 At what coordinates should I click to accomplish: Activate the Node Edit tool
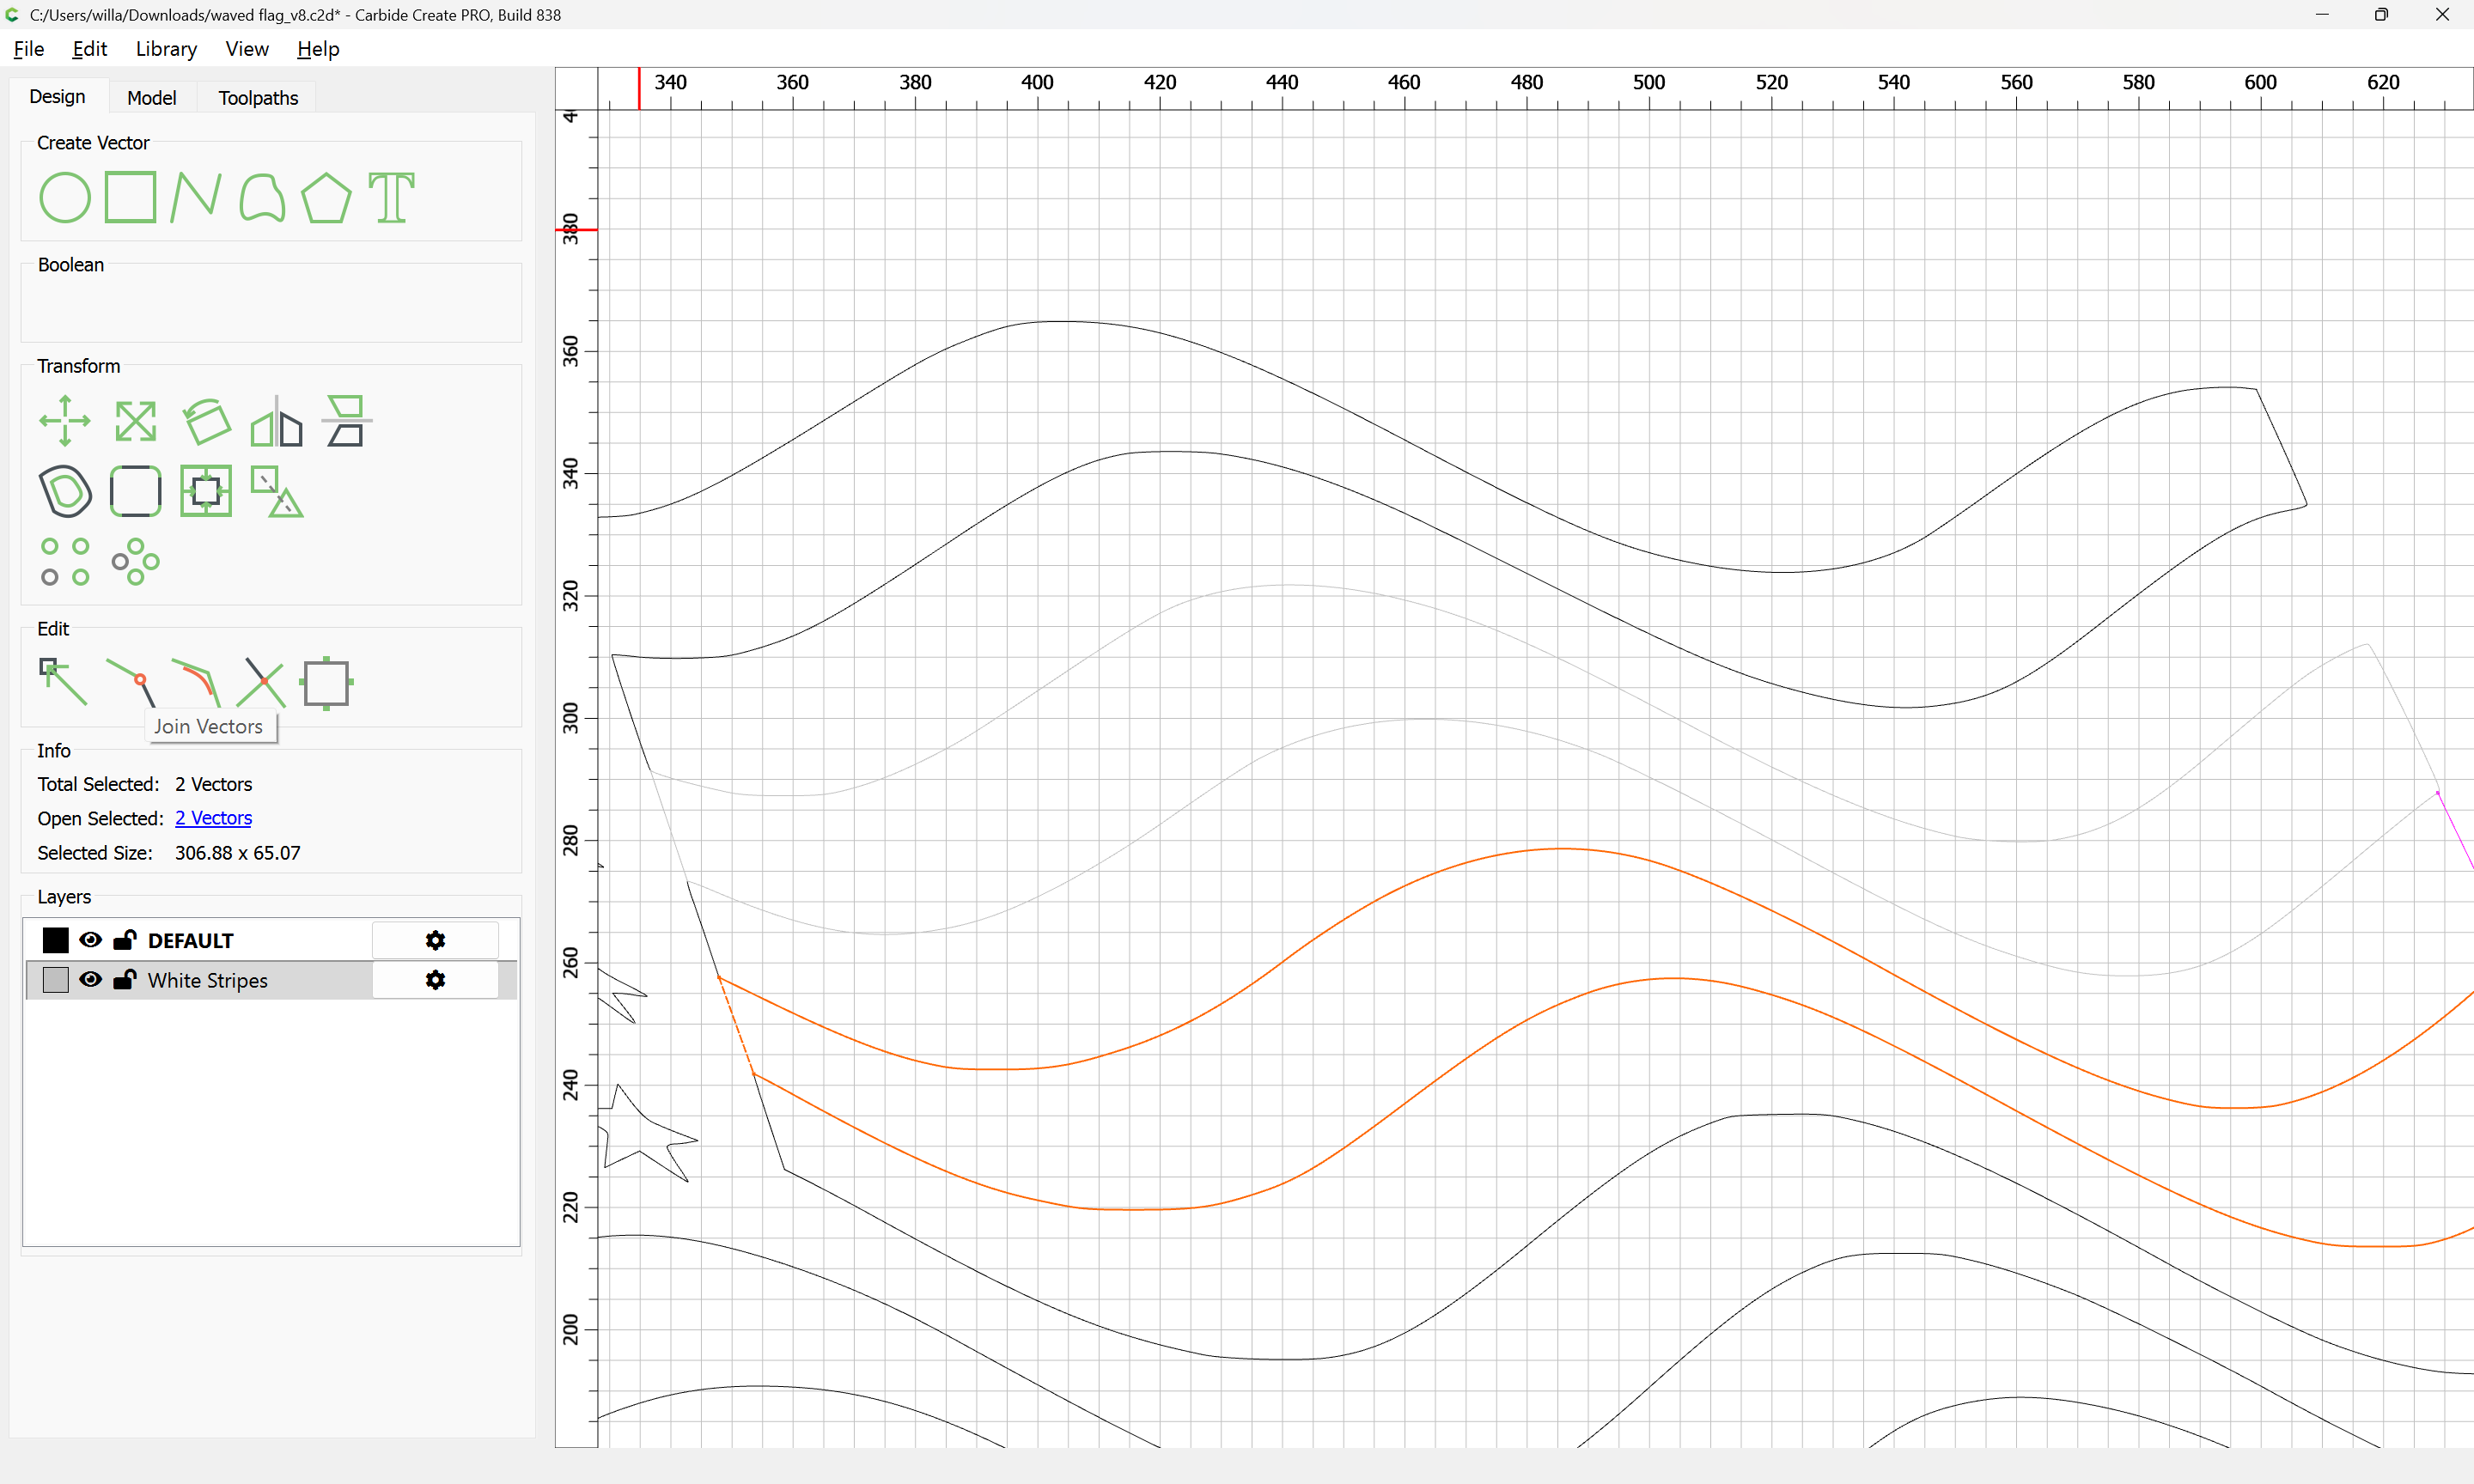tap(63, 682)
